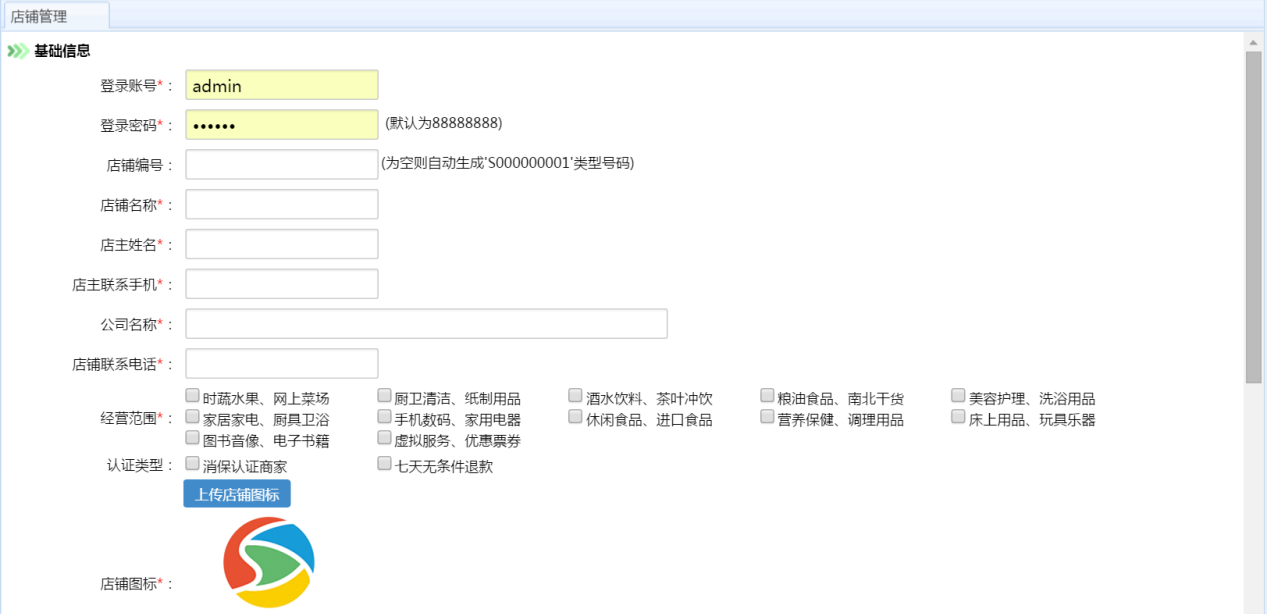Click the scrollbar up arrow
This screenshot has width=1267, height=614.
[1254, 42]
